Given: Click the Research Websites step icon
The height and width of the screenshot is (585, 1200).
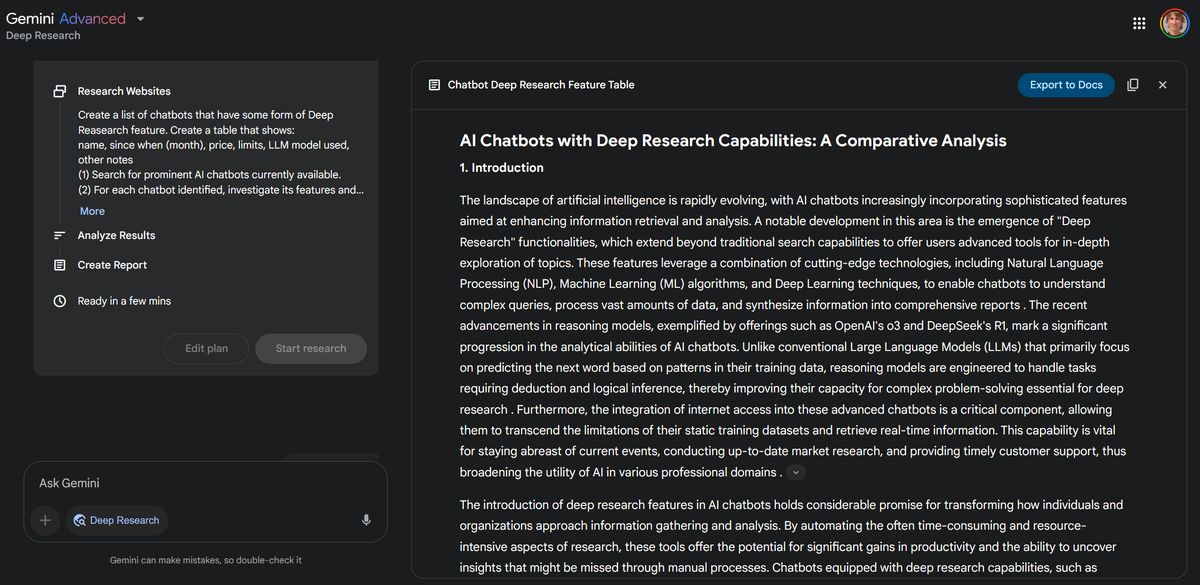Looking at the screenshot, I should (x=60, y=91).
